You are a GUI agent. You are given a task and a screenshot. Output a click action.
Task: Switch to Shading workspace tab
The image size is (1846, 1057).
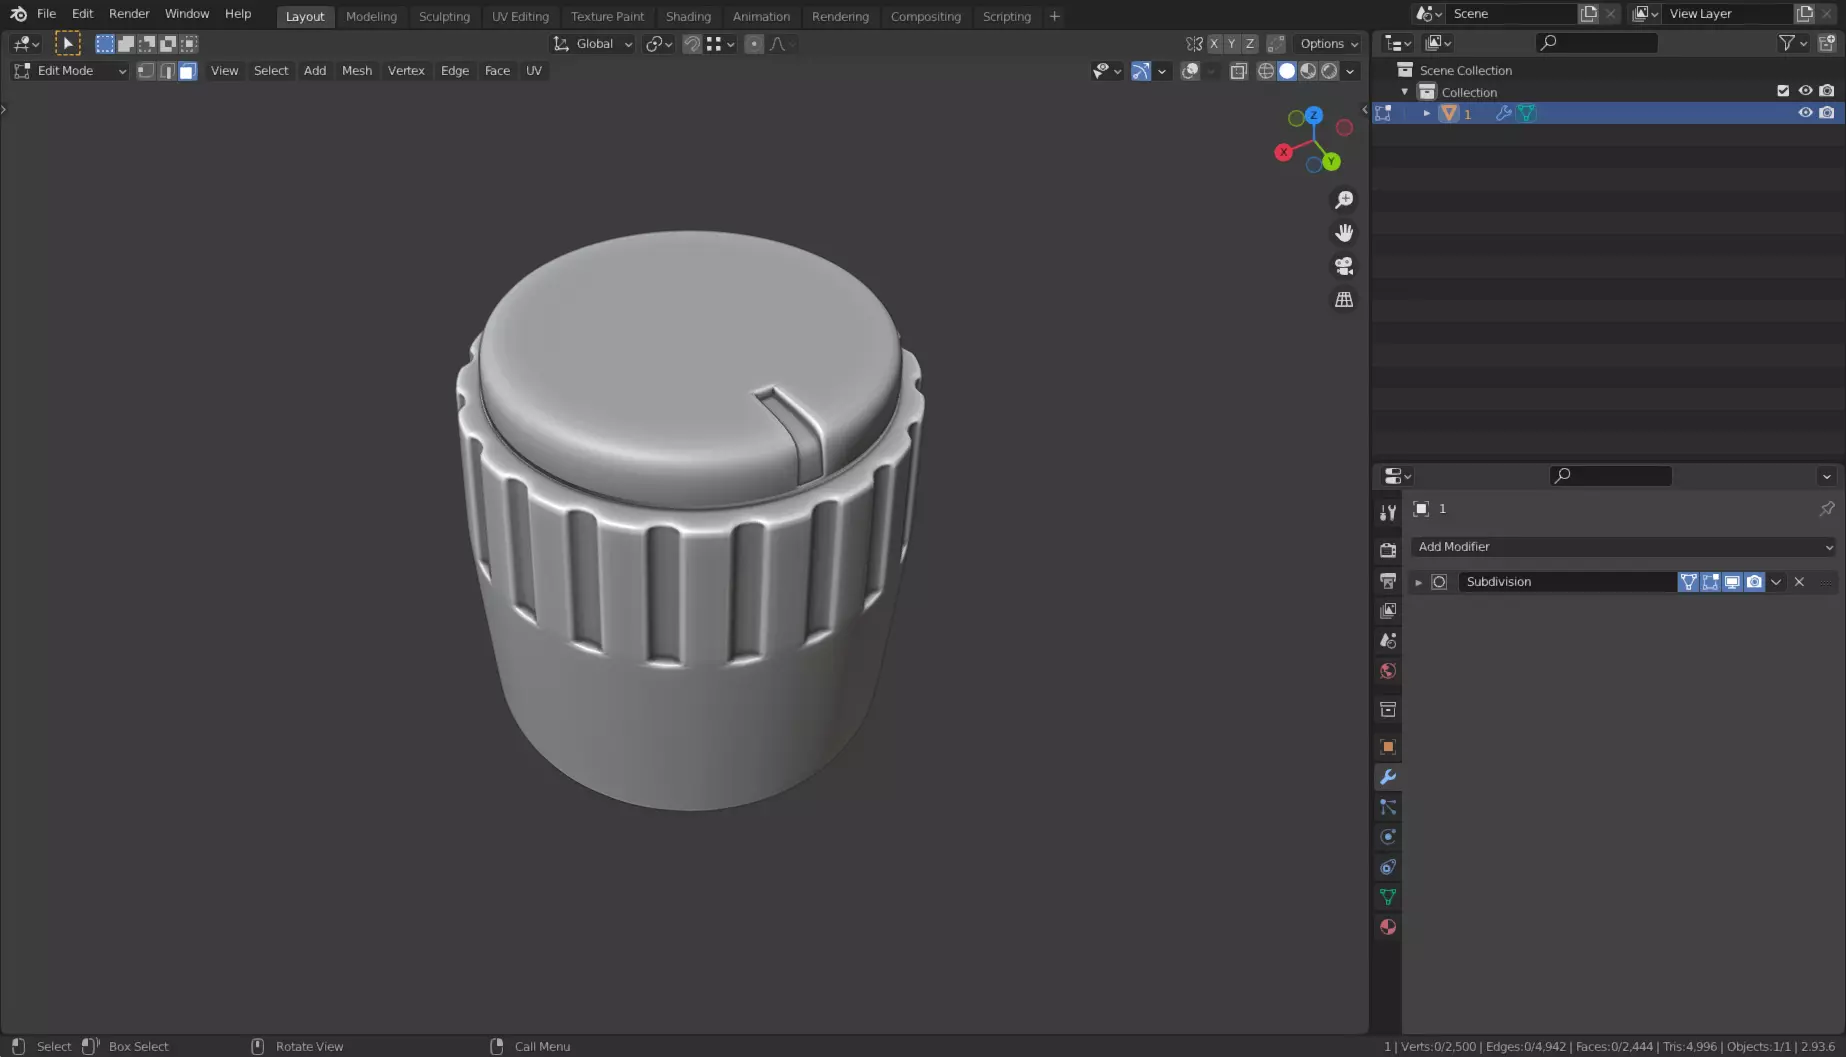(x=688, y=16)
